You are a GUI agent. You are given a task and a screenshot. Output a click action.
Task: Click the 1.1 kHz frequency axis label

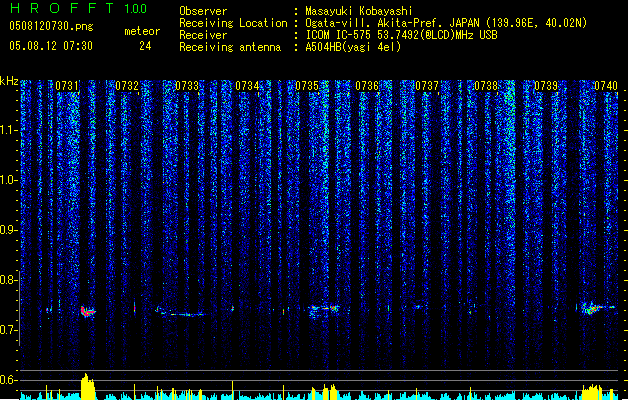click(8, 130)
